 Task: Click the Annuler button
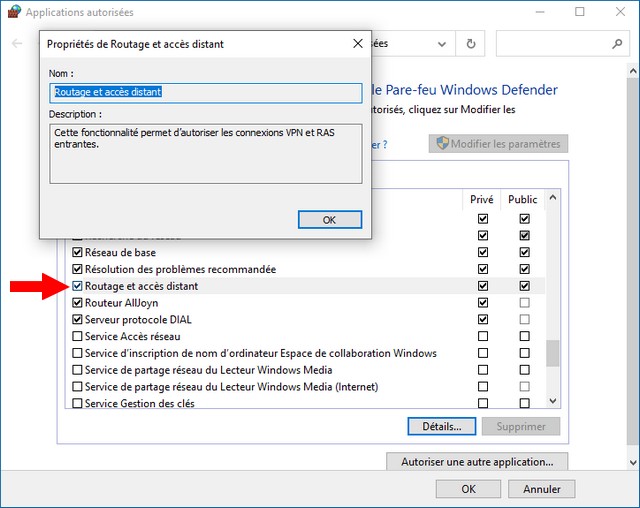(542, 489)
